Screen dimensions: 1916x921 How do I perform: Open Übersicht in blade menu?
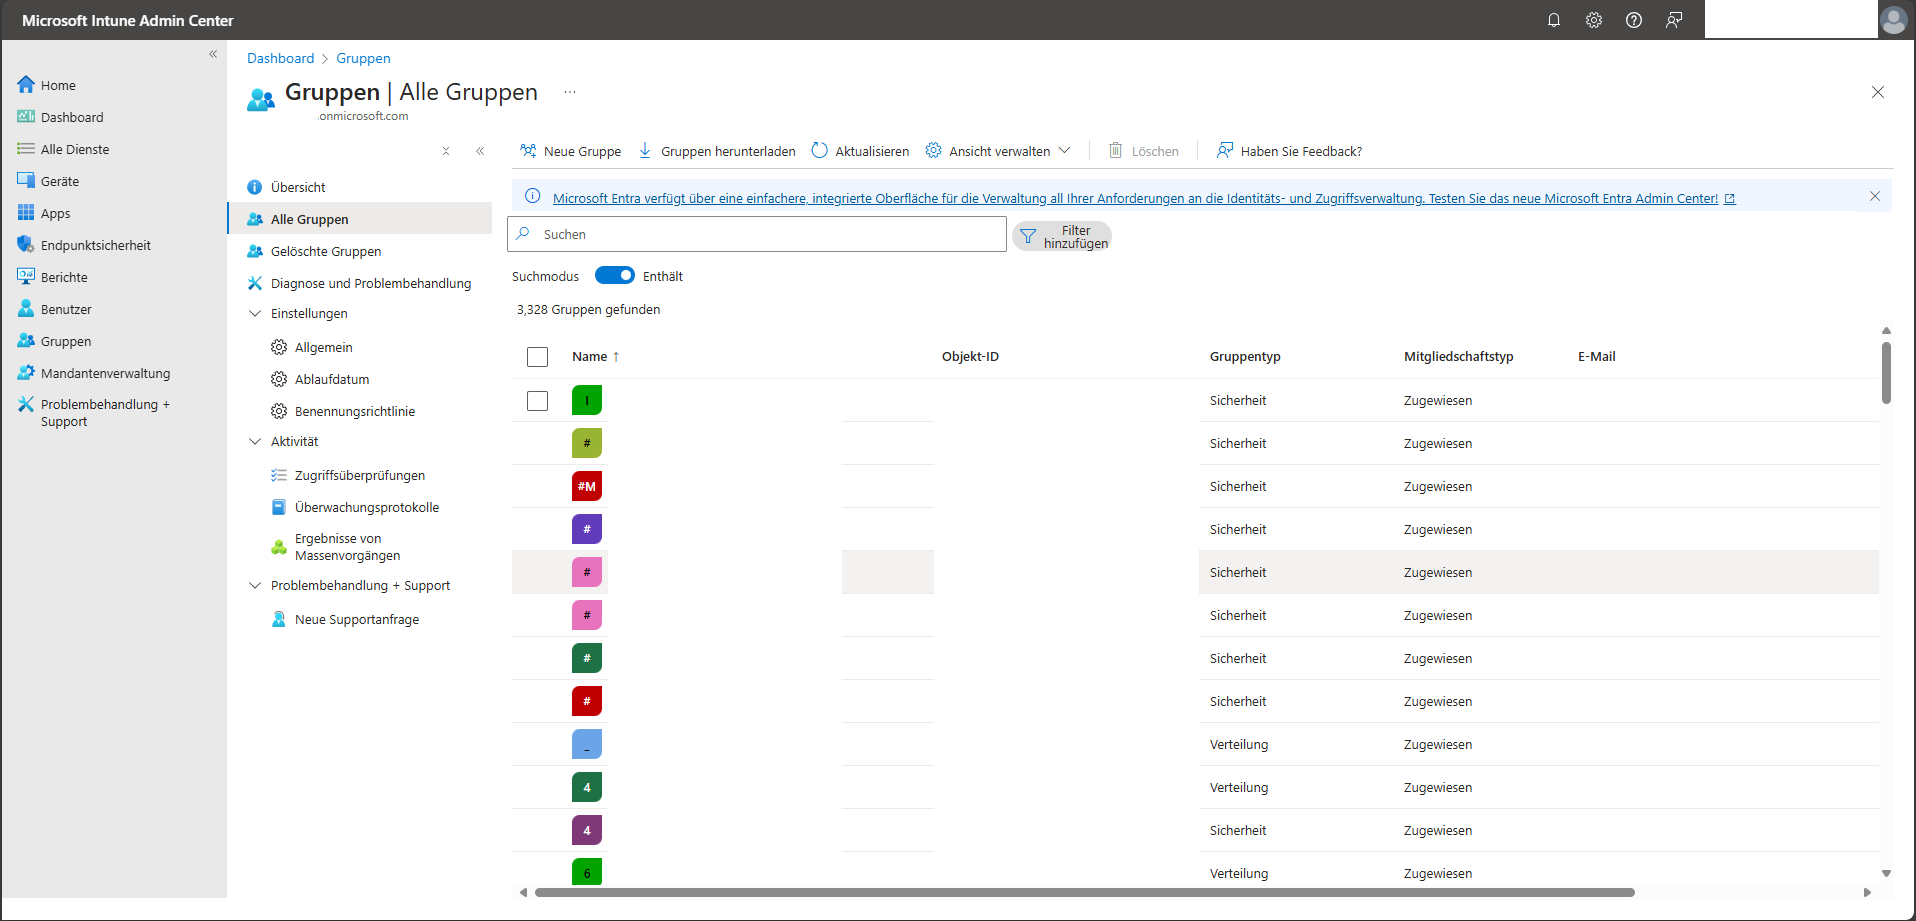(298, 187)
